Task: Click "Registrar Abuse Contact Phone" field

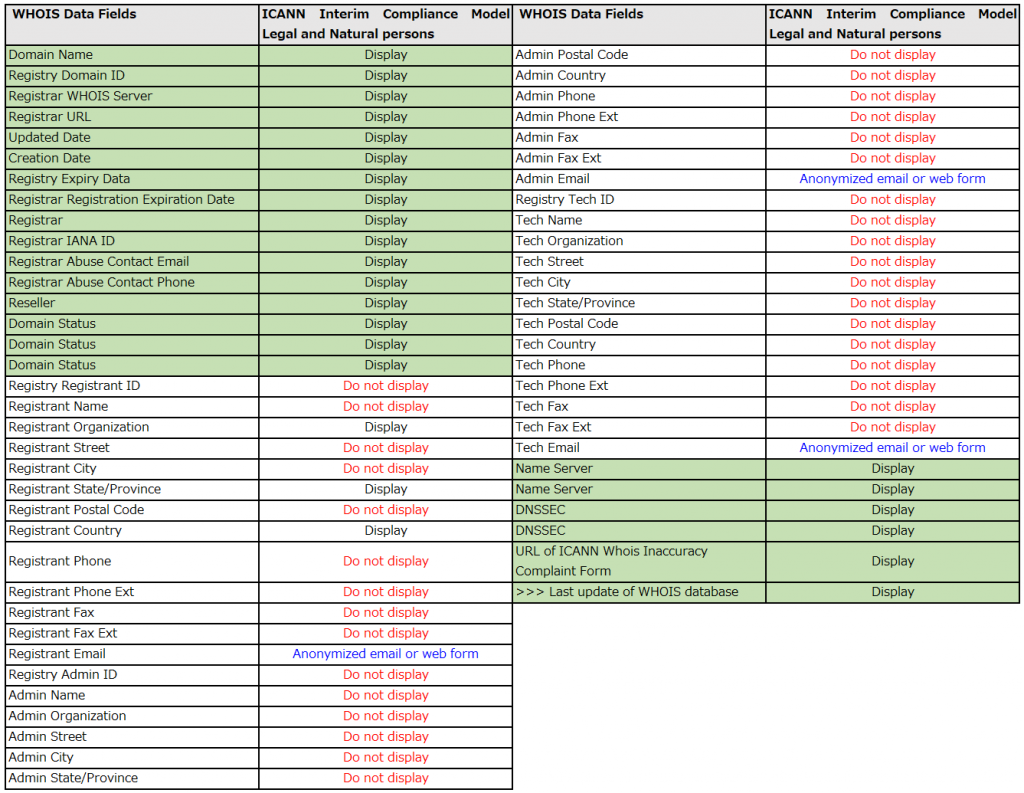Action: coord(132,282)
